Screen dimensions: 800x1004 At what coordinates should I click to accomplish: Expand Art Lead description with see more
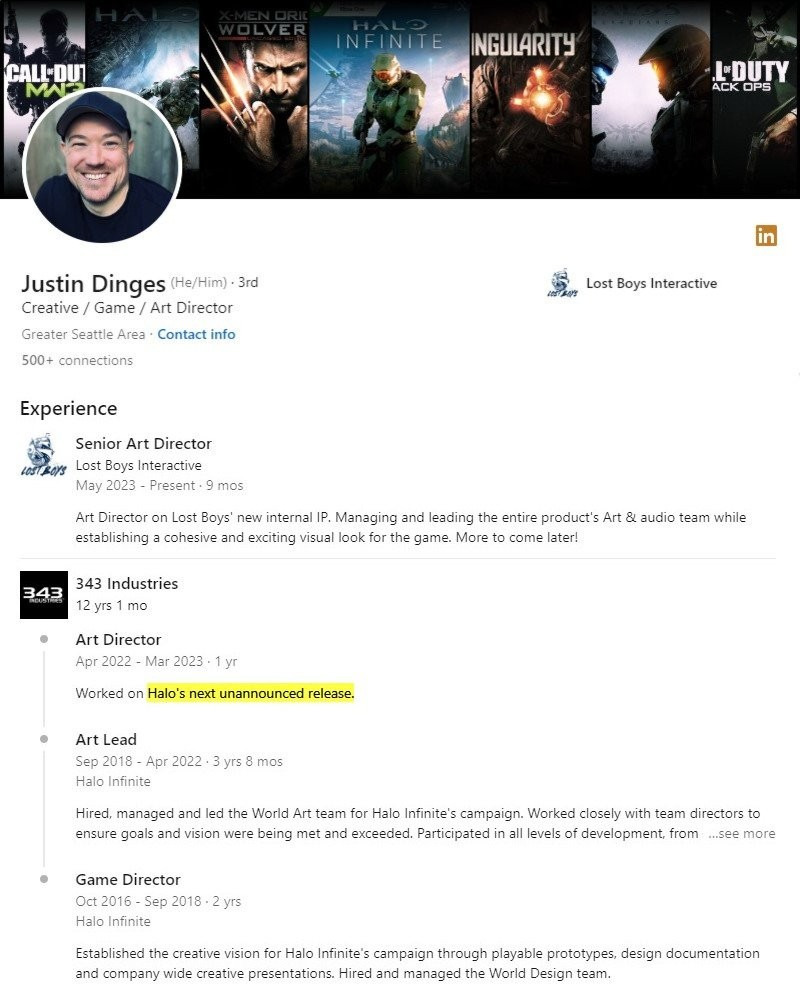click(741, 833)
